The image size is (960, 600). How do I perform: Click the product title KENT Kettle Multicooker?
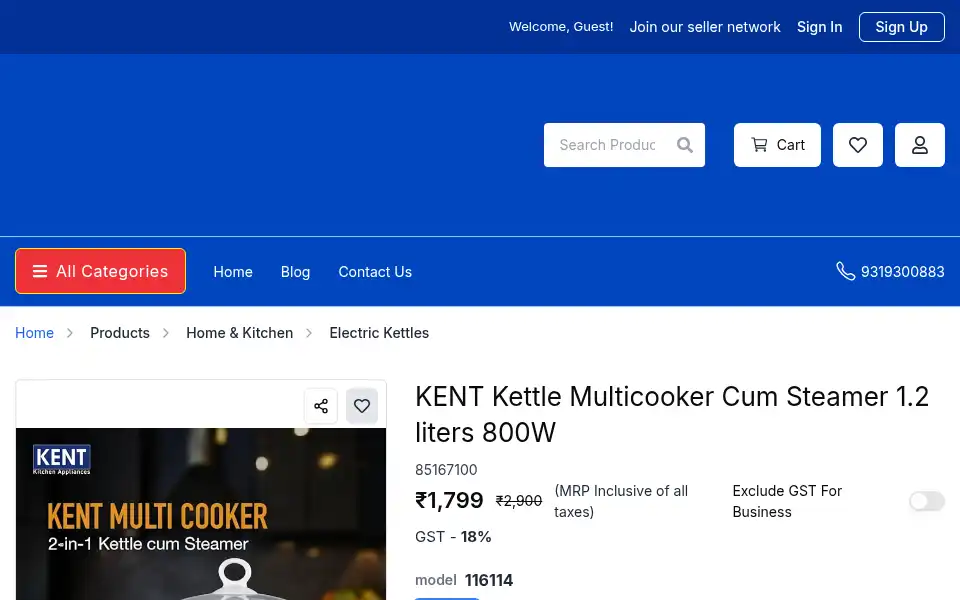(672, 414)
